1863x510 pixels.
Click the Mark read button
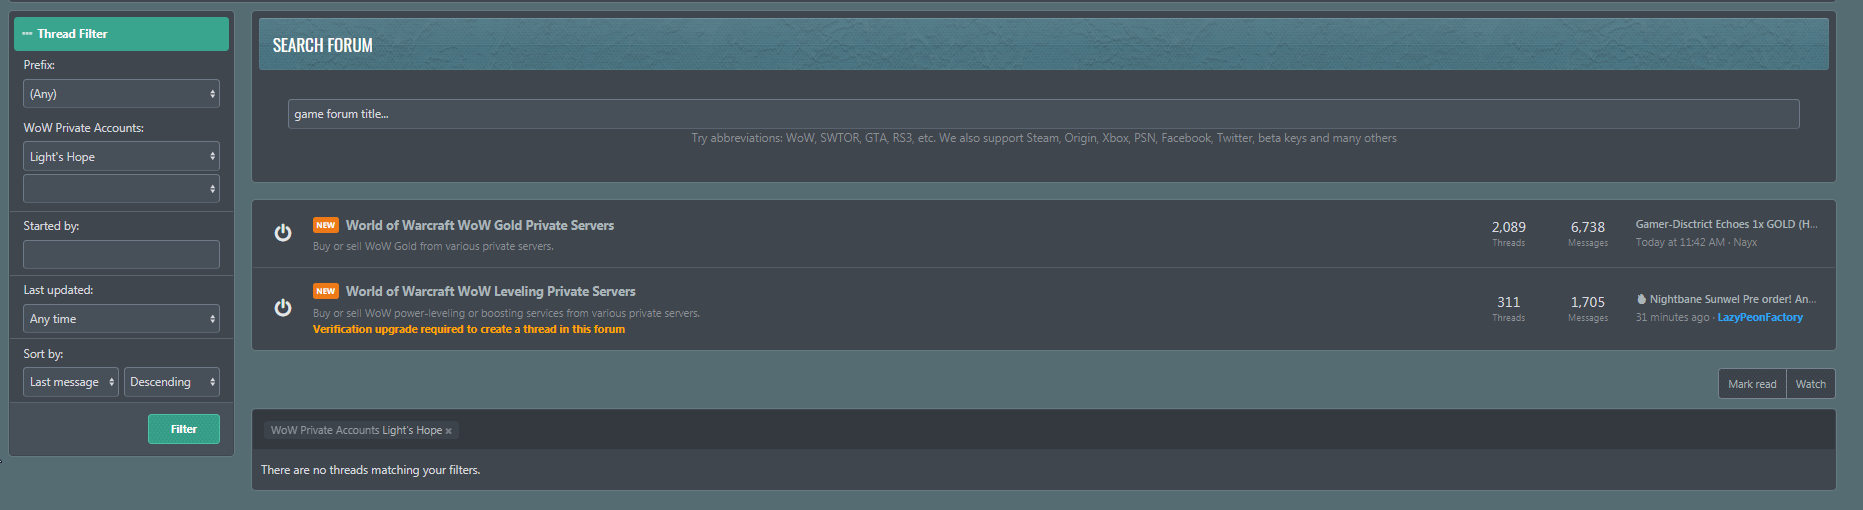pyautogui.click(x=1752, y=384)
